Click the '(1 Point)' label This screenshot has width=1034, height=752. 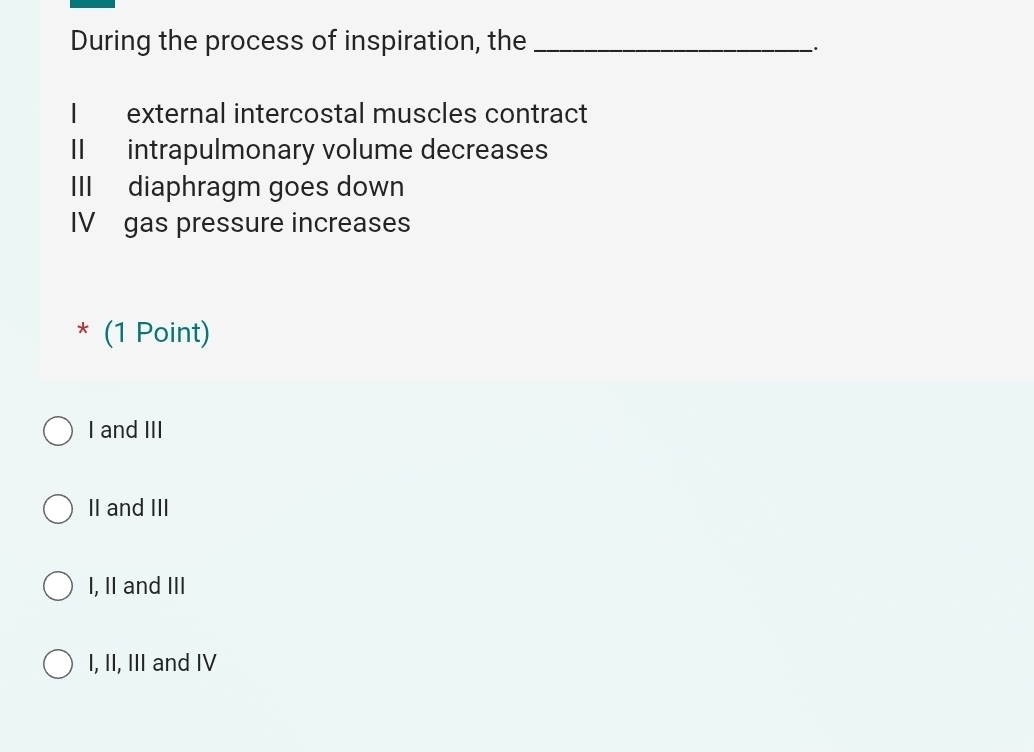coord(156,332)
